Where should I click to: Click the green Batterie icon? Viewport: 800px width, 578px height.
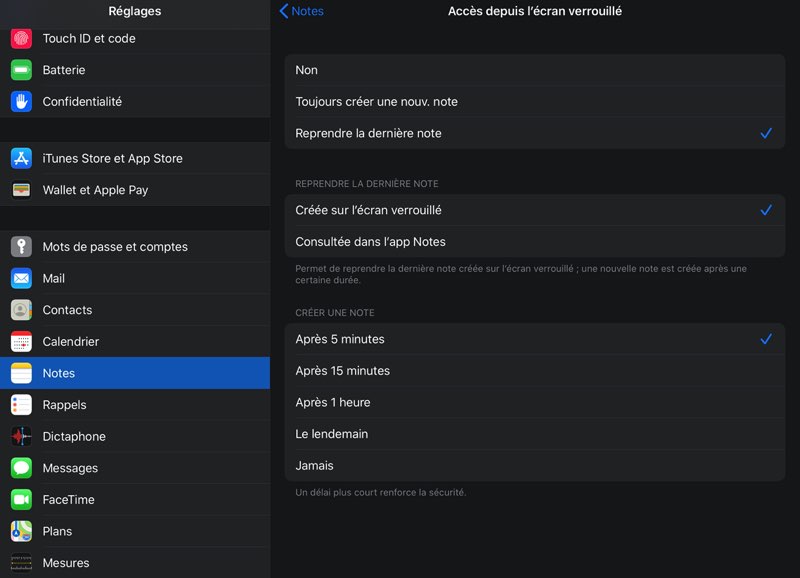click(21, 70)
